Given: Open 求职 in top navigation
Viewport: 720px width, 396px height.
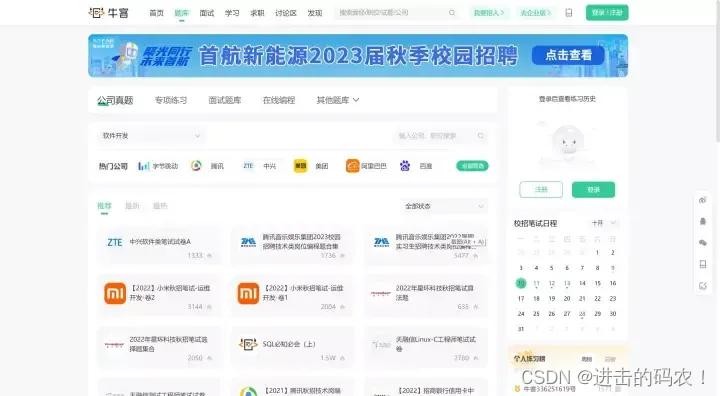Looking at the screenshot, I should [x=257, y=13].
